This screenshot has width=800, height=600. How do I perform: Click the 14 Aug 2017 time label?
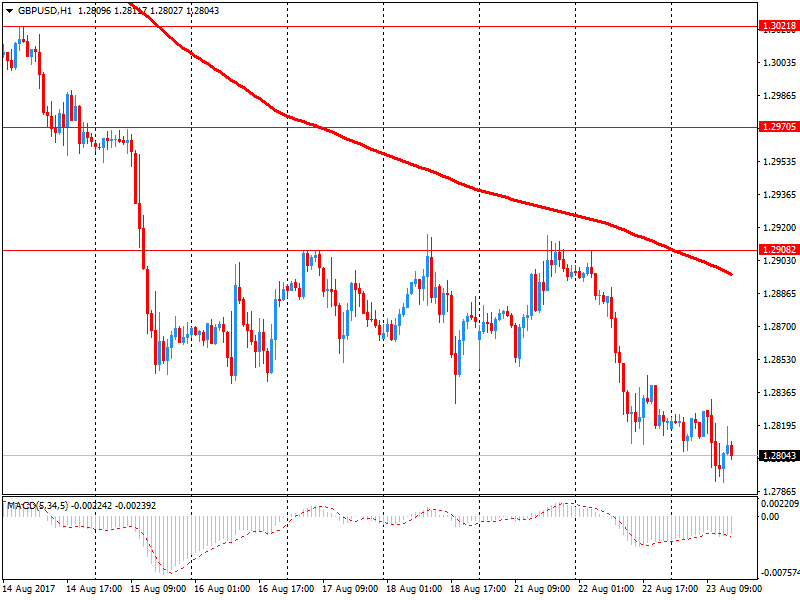(x=29, y=589)
